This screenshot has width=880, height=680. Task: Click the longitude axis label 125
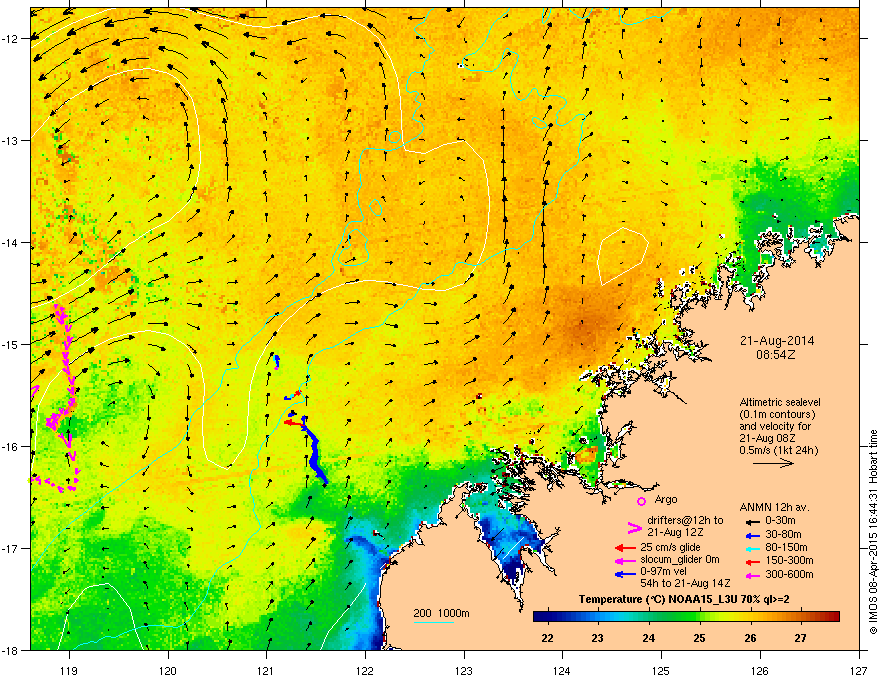(661, 670)
